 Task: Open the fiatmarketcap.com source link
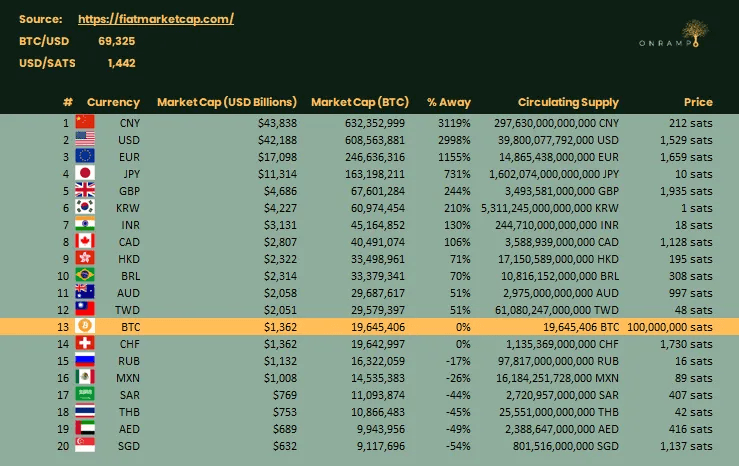pos(155,19)
